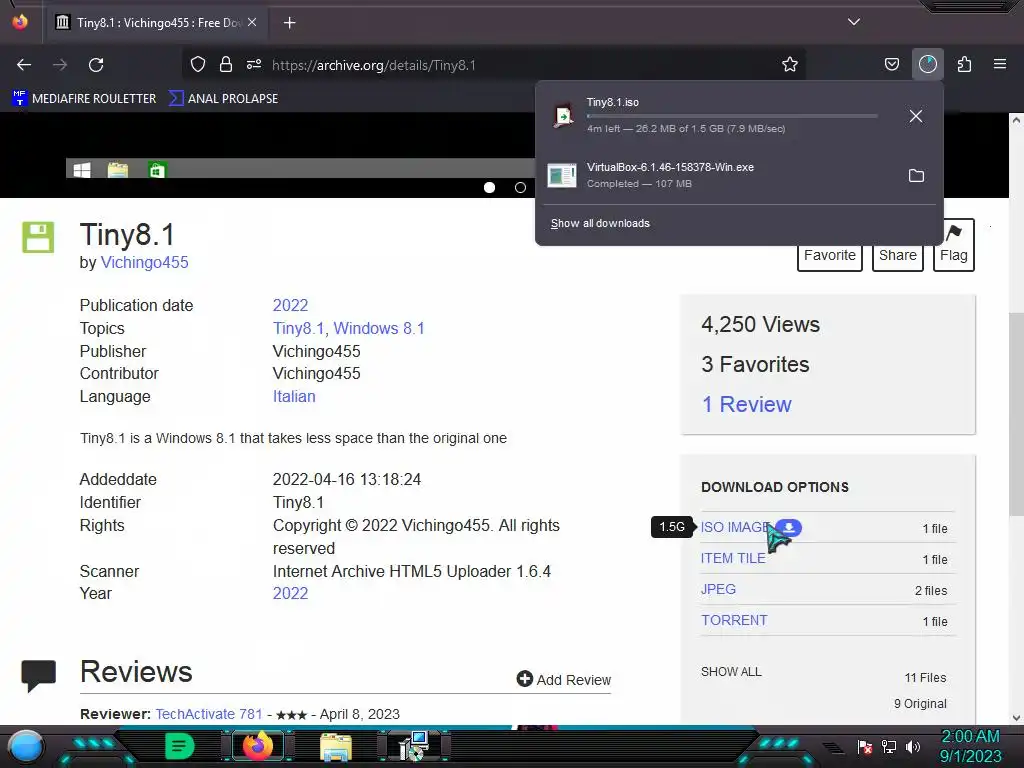
Task: Open the installer setup taskbar icon
Action: tap(414, 746)
